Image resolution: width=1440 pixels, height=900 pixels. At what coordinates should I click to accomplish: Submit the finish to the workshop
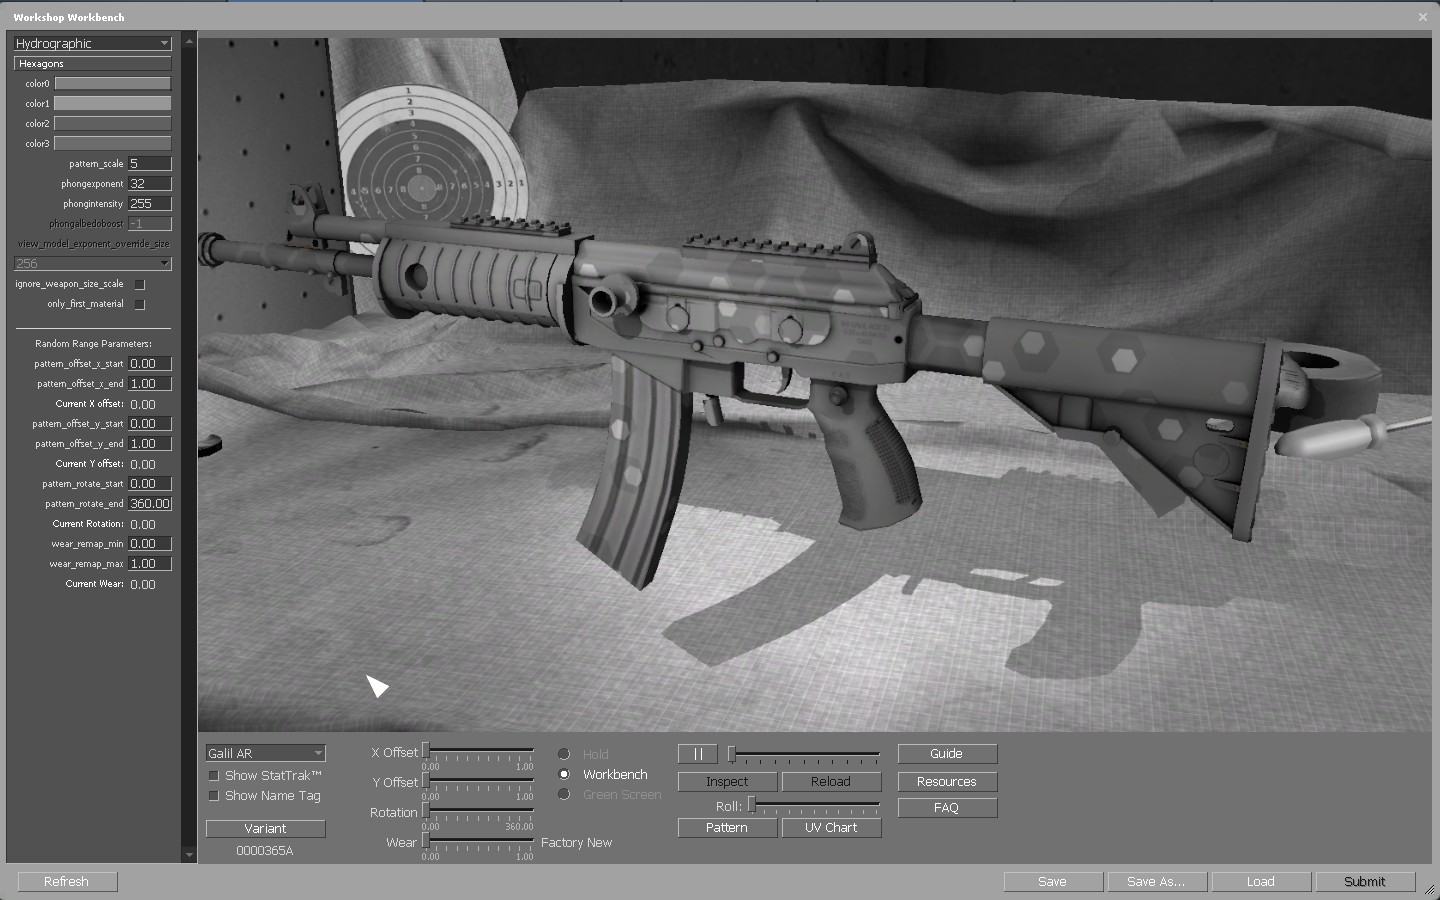(x=1365, y=882)
